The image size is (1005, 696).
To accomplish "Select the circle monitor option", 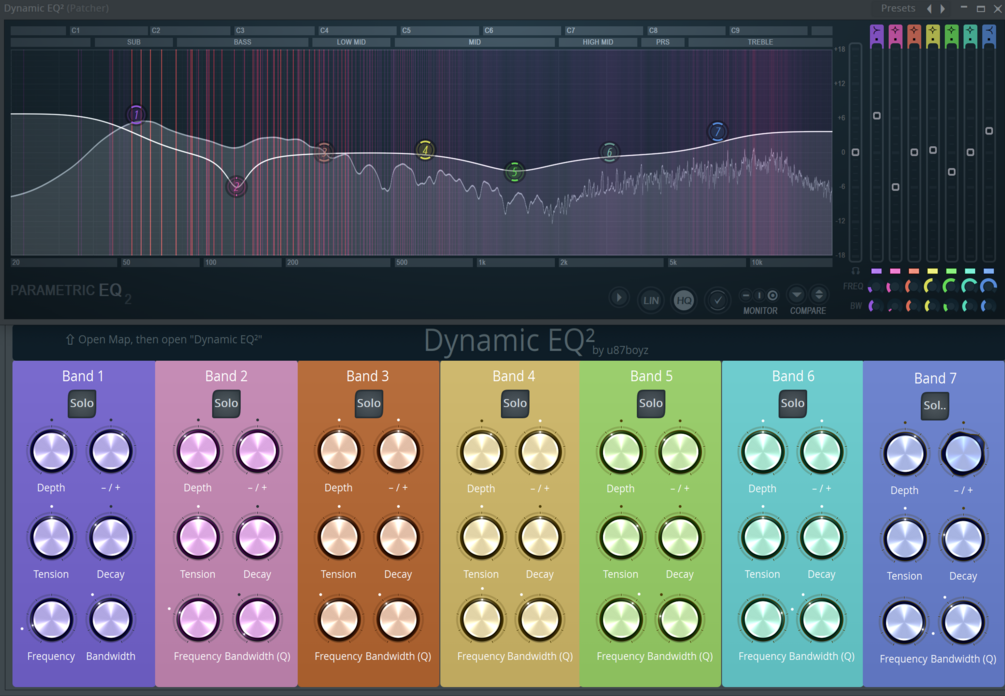I will click(773, 295).
